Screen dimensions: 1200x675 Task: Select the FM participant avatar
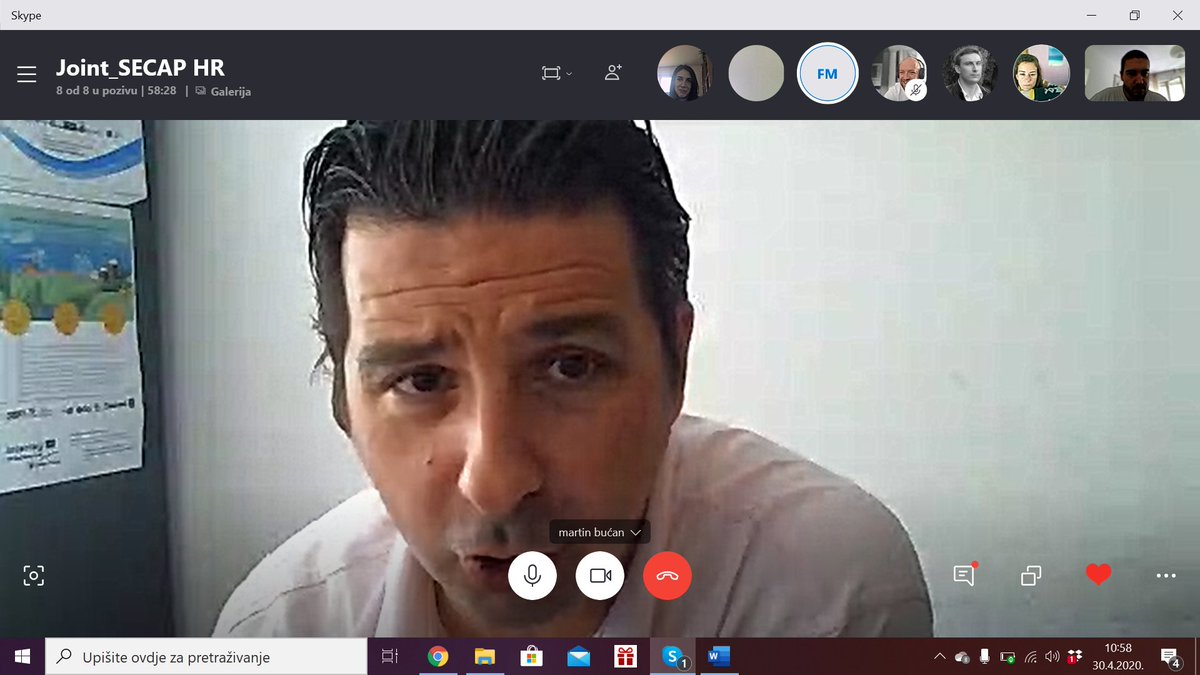(x=827, y=73)
